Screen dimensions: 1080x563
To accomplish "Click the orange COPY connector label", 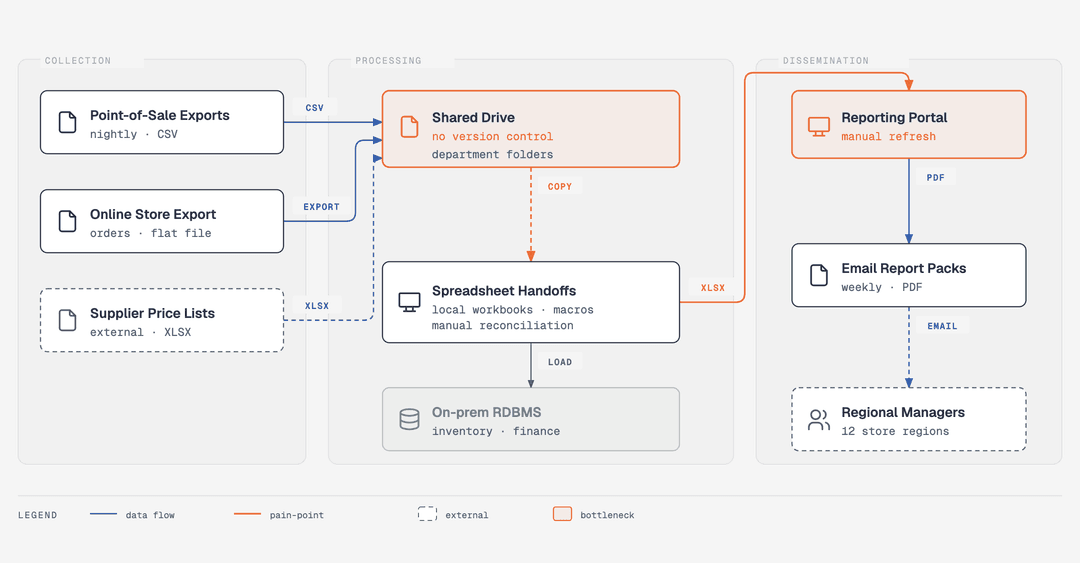I will pyautogui.click(x=560, y=186).
